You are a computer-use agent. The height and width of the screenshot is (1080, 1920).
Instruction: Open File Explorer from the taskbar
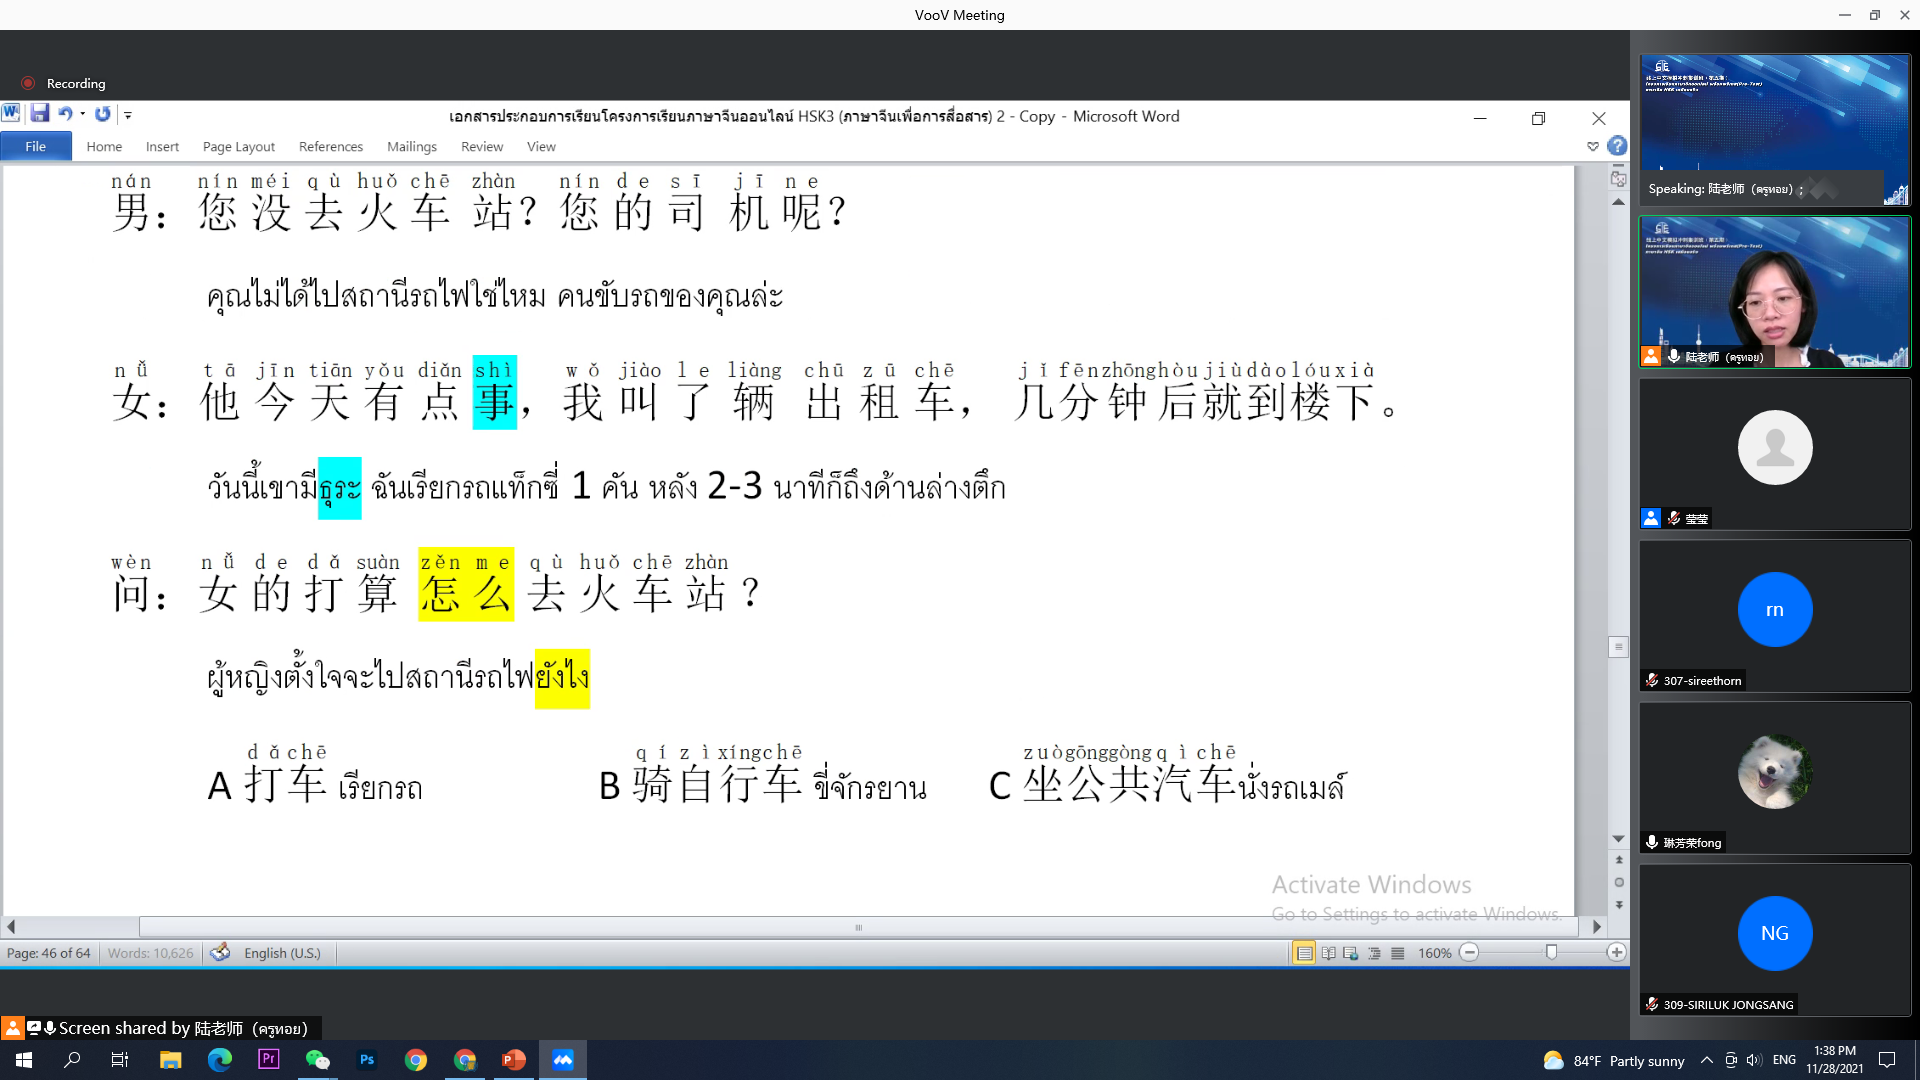click(x=170, y=1060)
